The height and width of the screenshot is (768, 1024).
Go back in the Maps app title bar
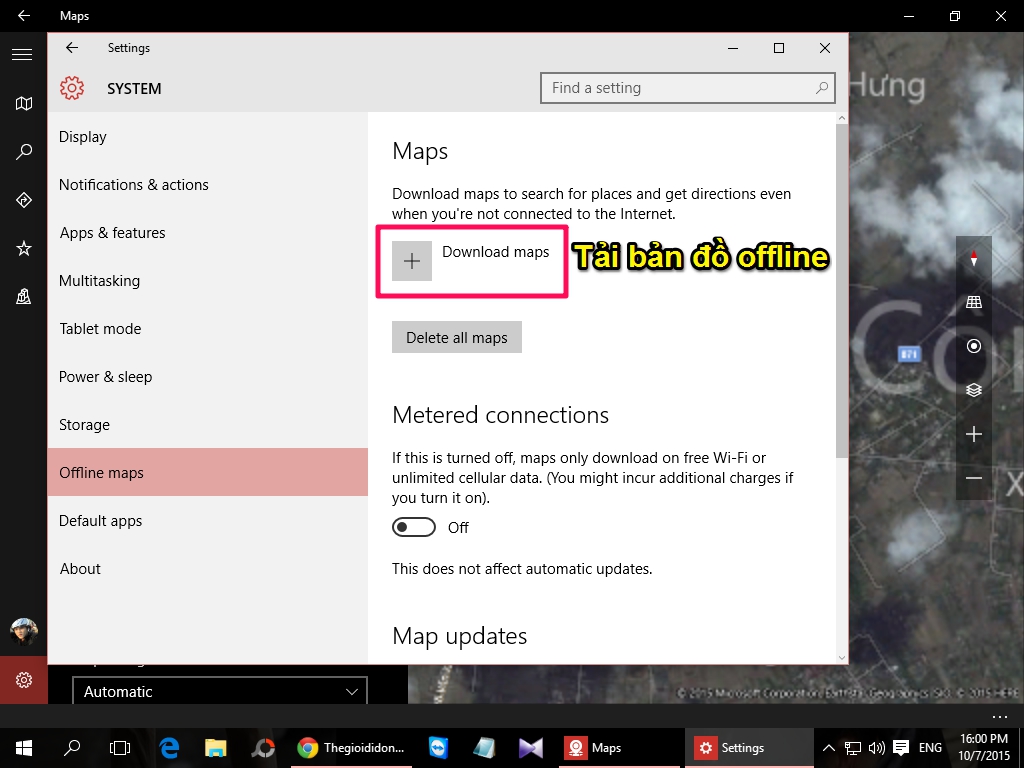click(24, 16)
